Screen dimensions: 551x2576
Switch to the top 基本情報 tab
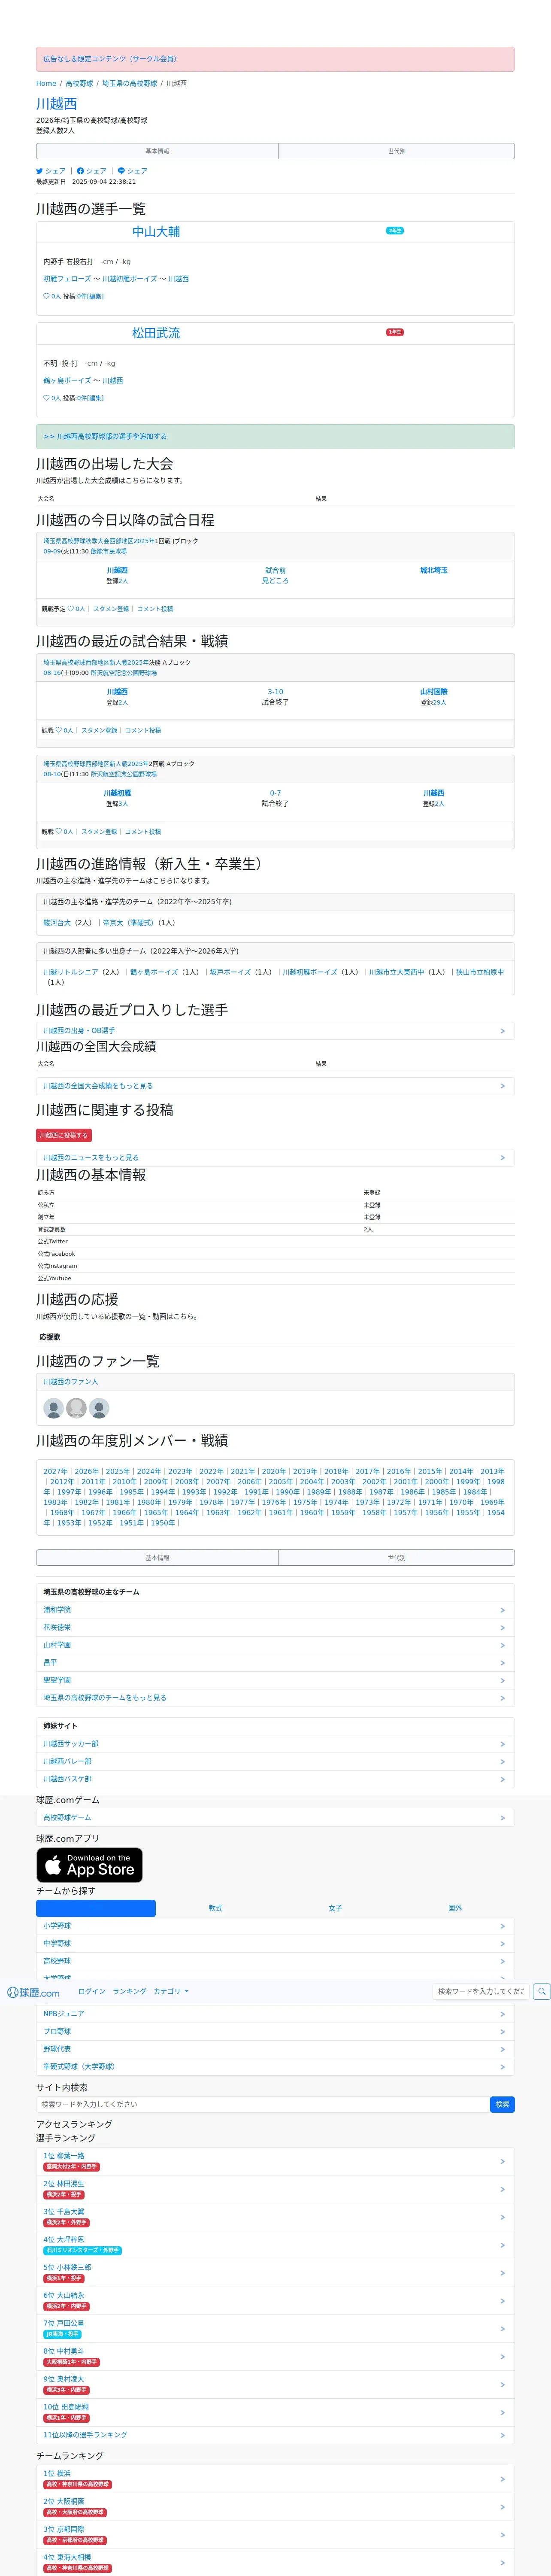[157, 151]
